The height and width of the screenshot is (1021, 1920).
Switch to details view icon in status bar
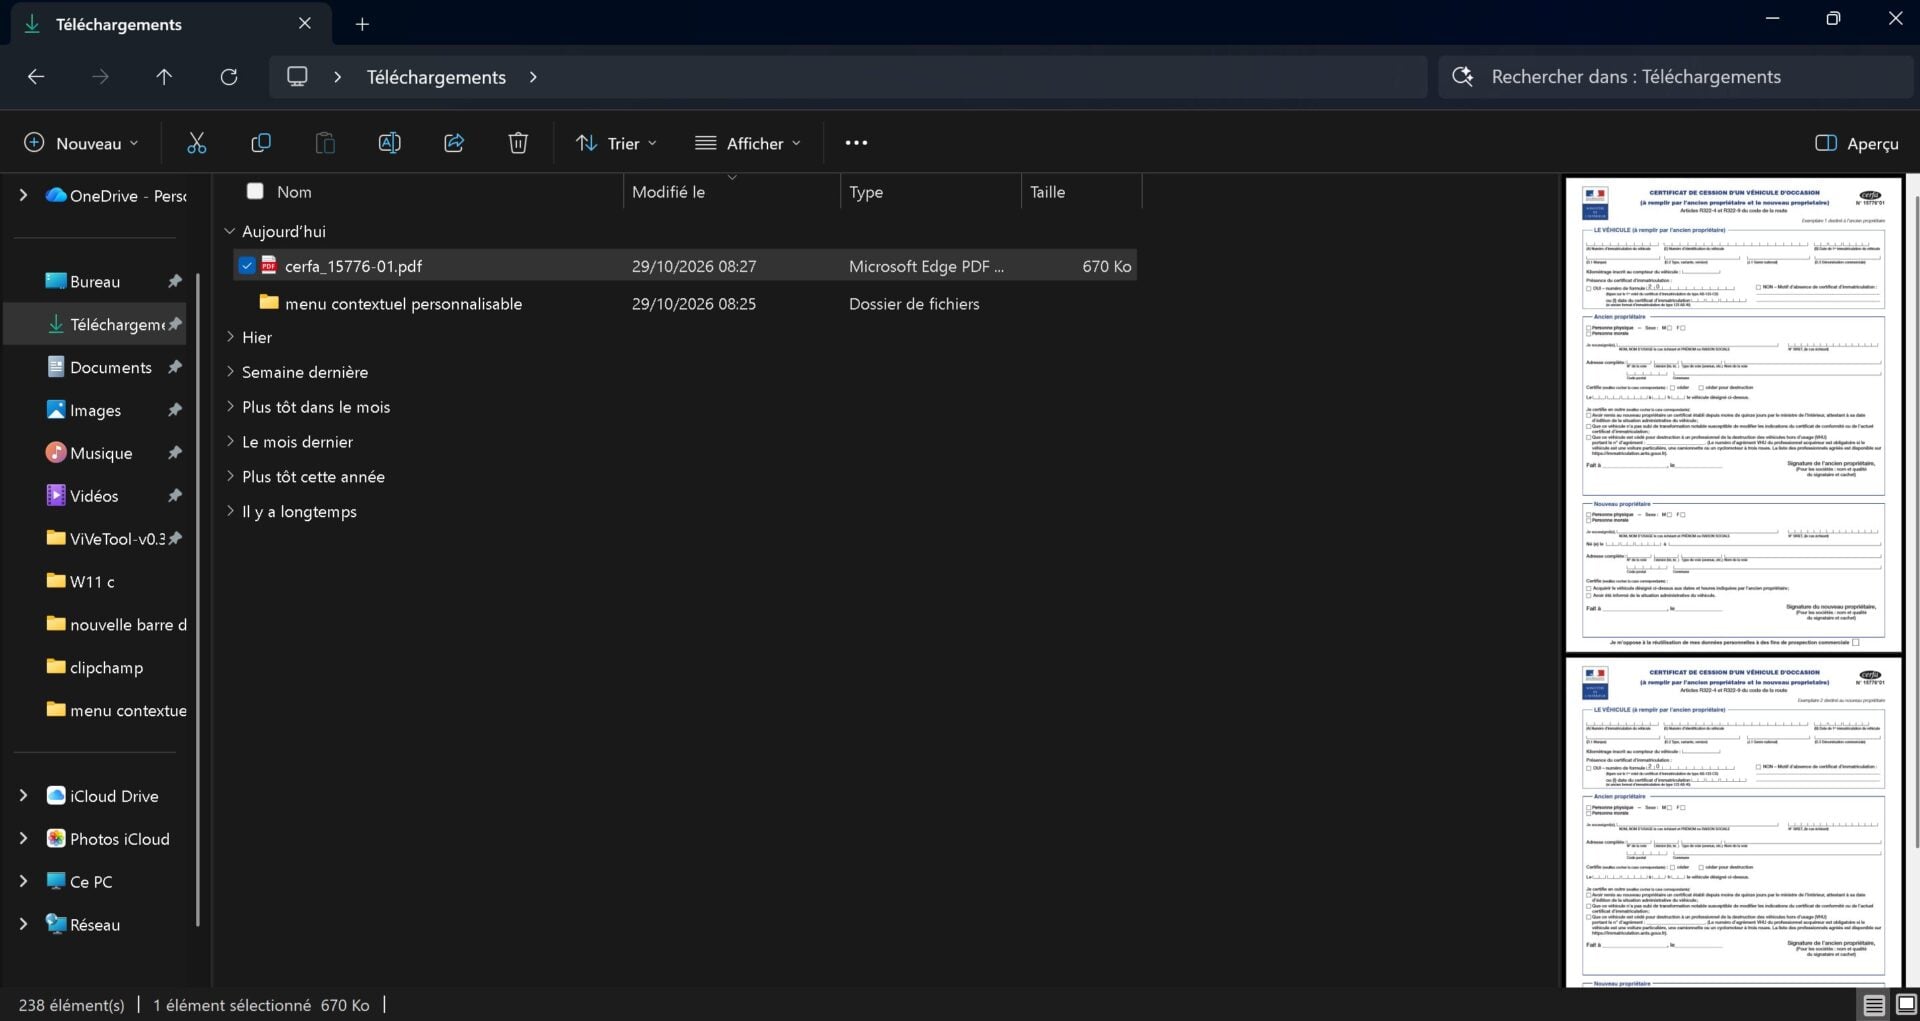coord(1874,1005)
